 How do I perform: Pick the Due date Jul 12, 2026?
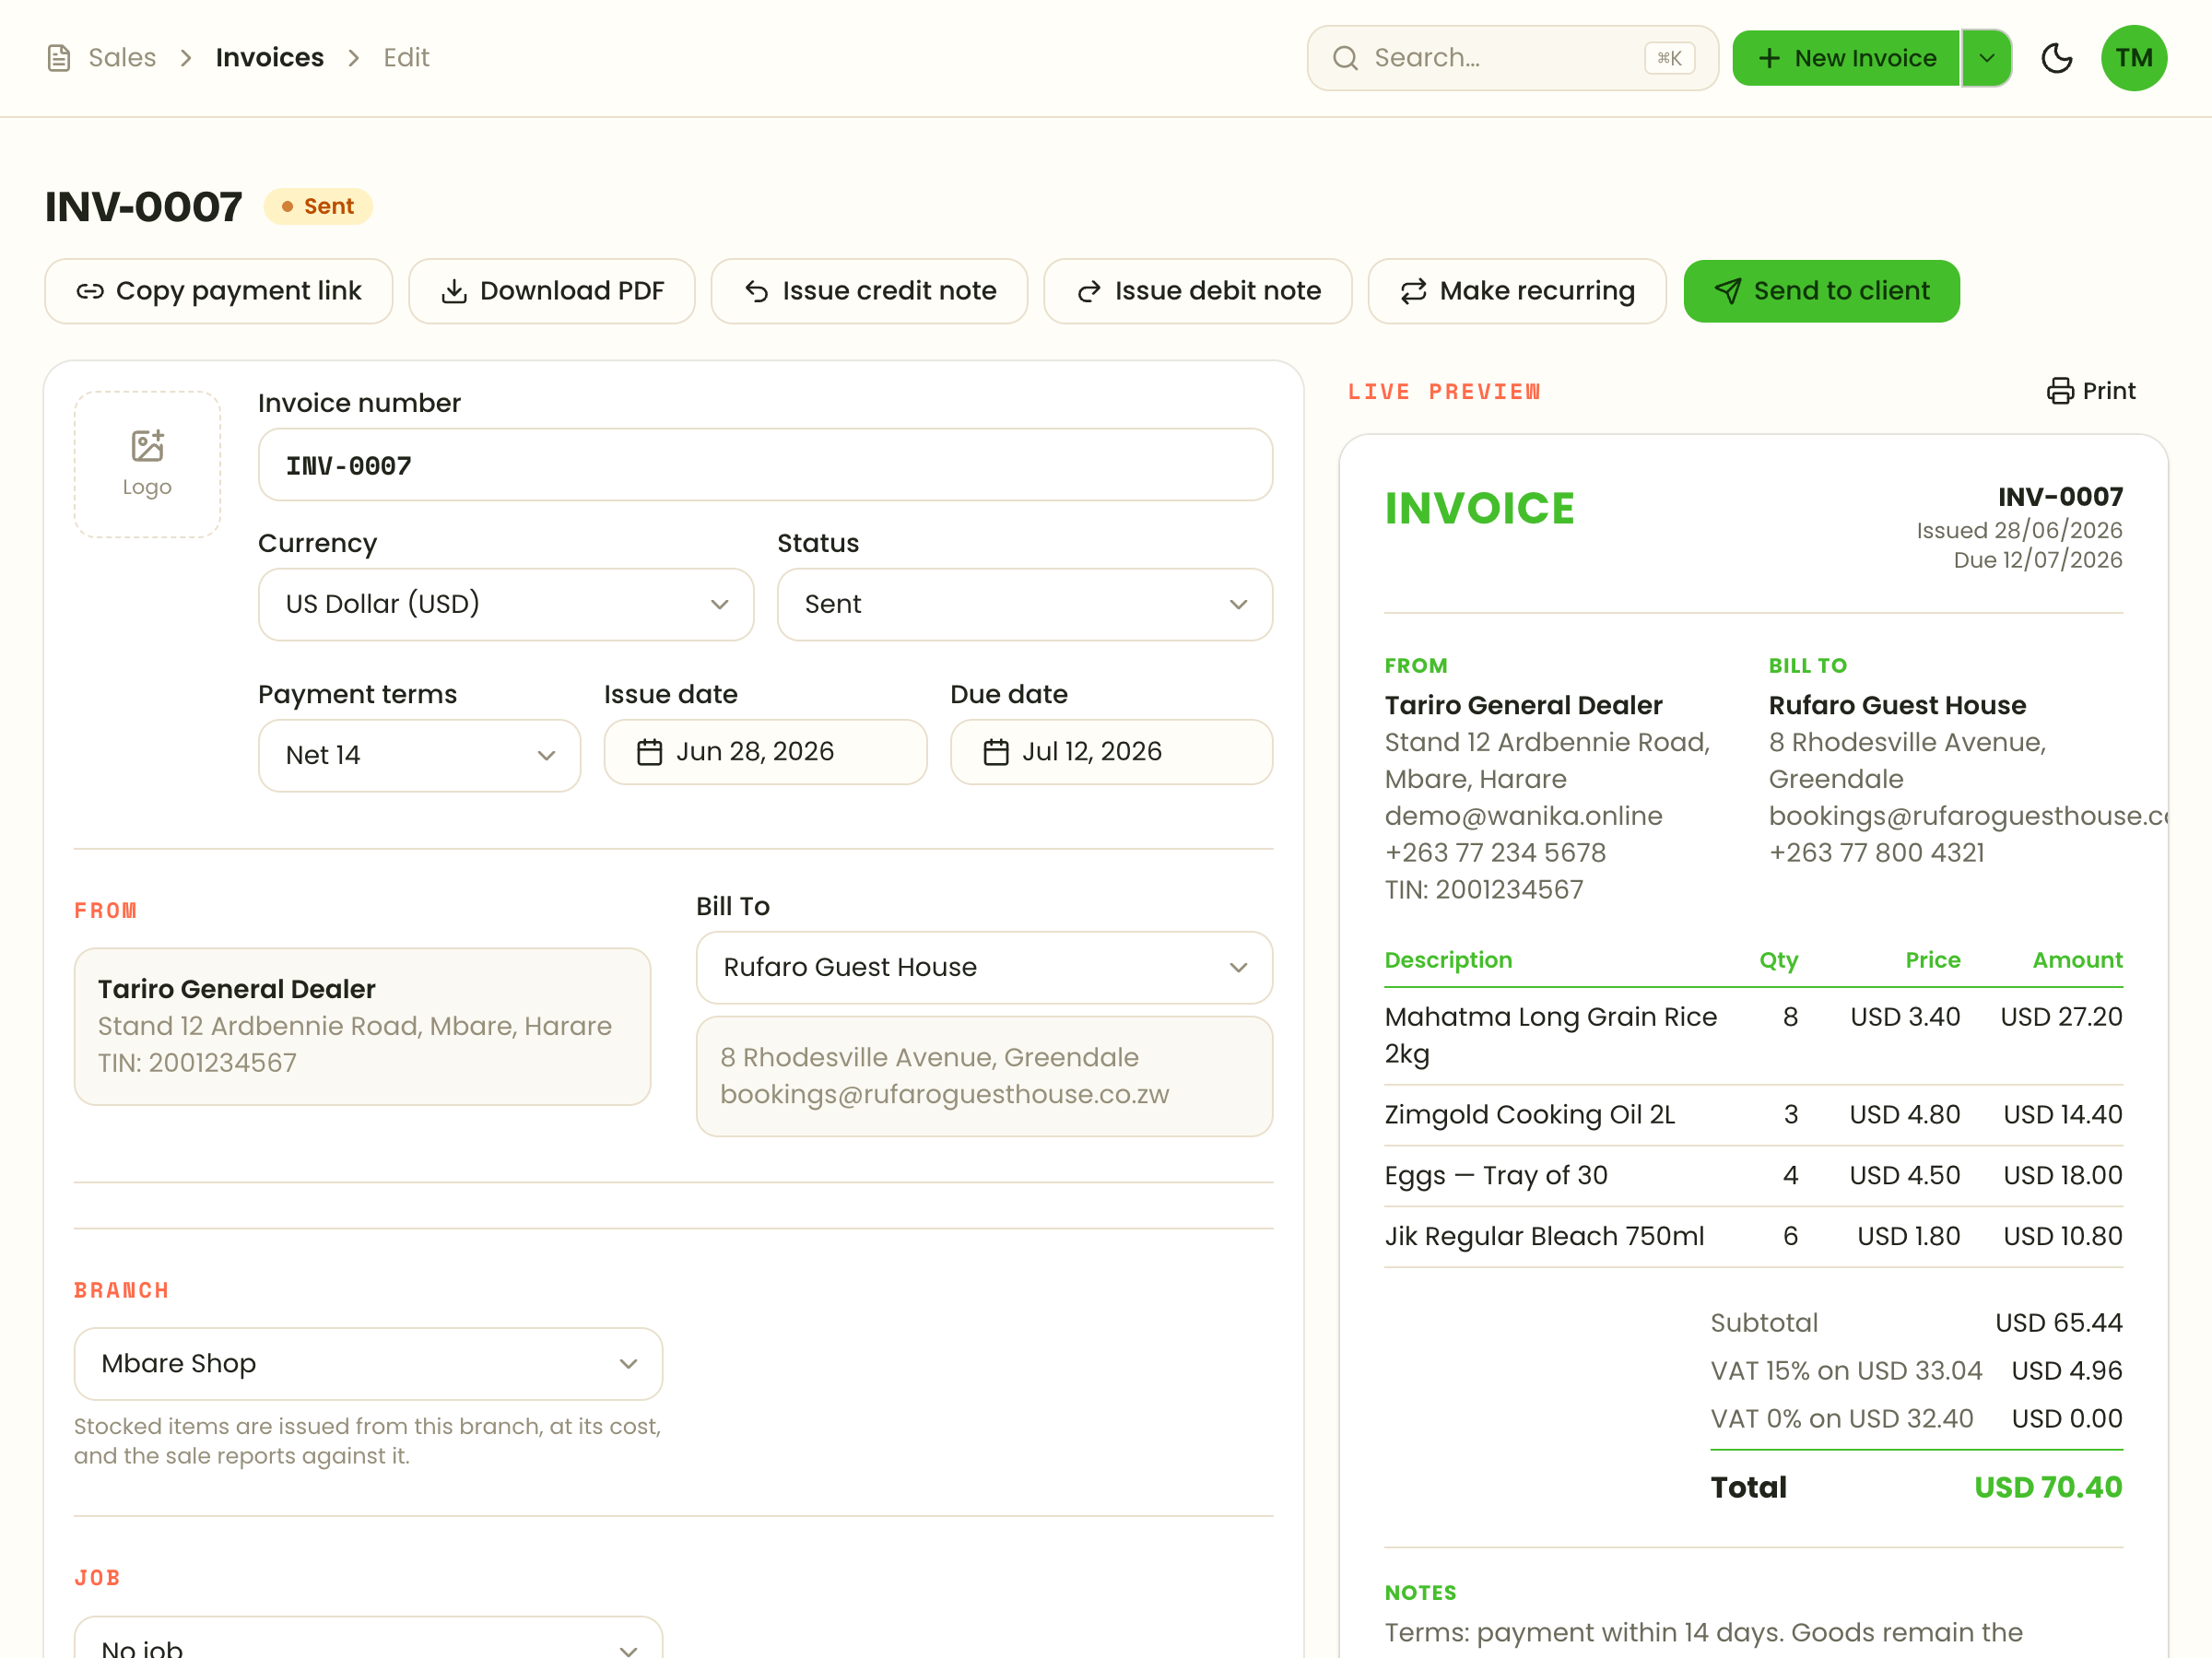pos(1111,752)
